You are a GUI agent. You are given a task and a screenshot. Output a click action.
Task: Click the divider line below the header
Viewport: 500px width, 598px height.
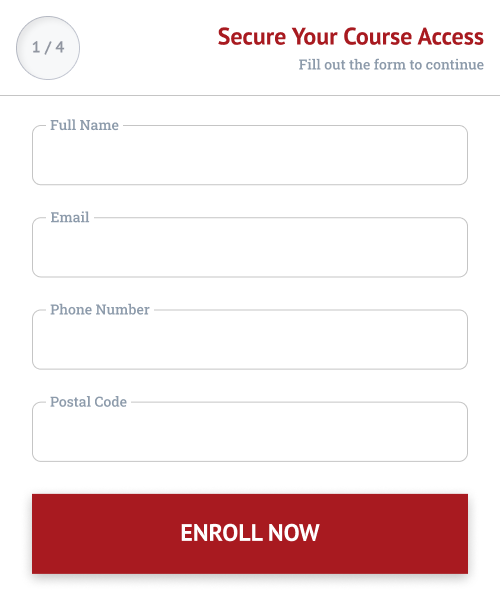tap(250, 95)
